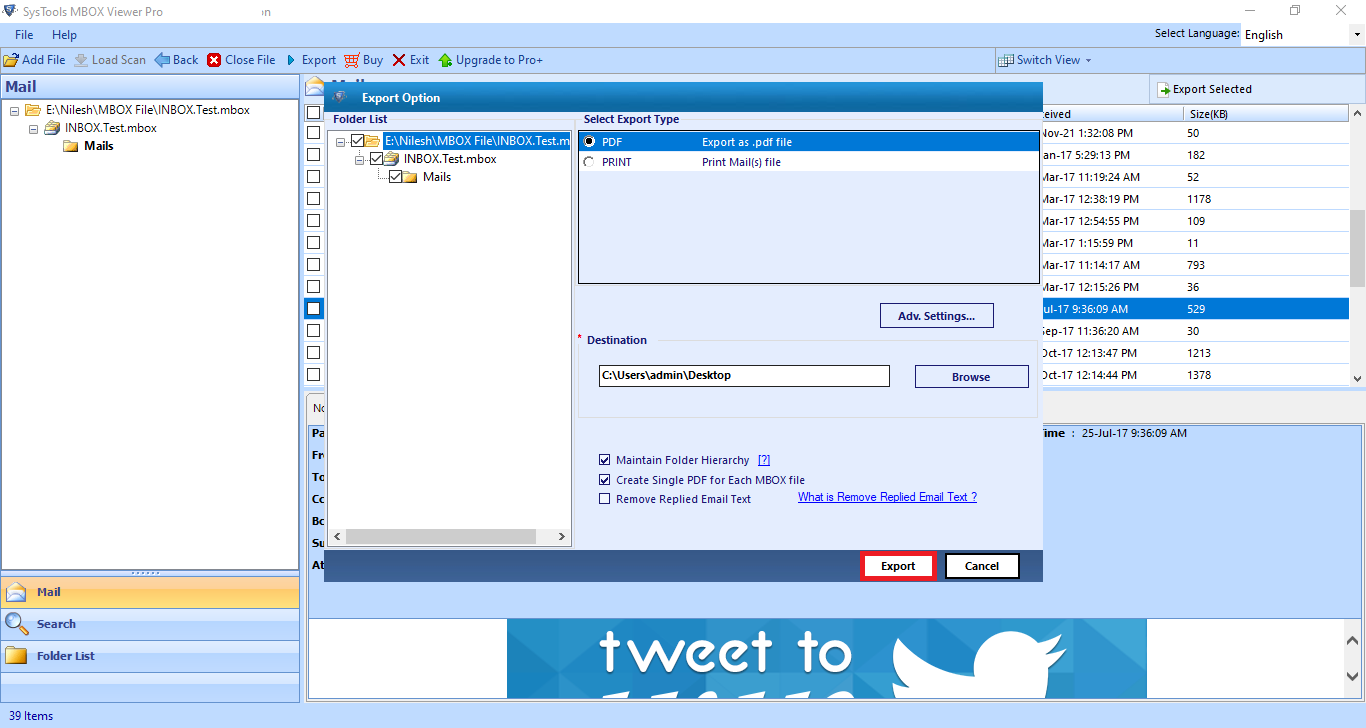Click the Mails folder icon in left tree

[x=71, y=146]
